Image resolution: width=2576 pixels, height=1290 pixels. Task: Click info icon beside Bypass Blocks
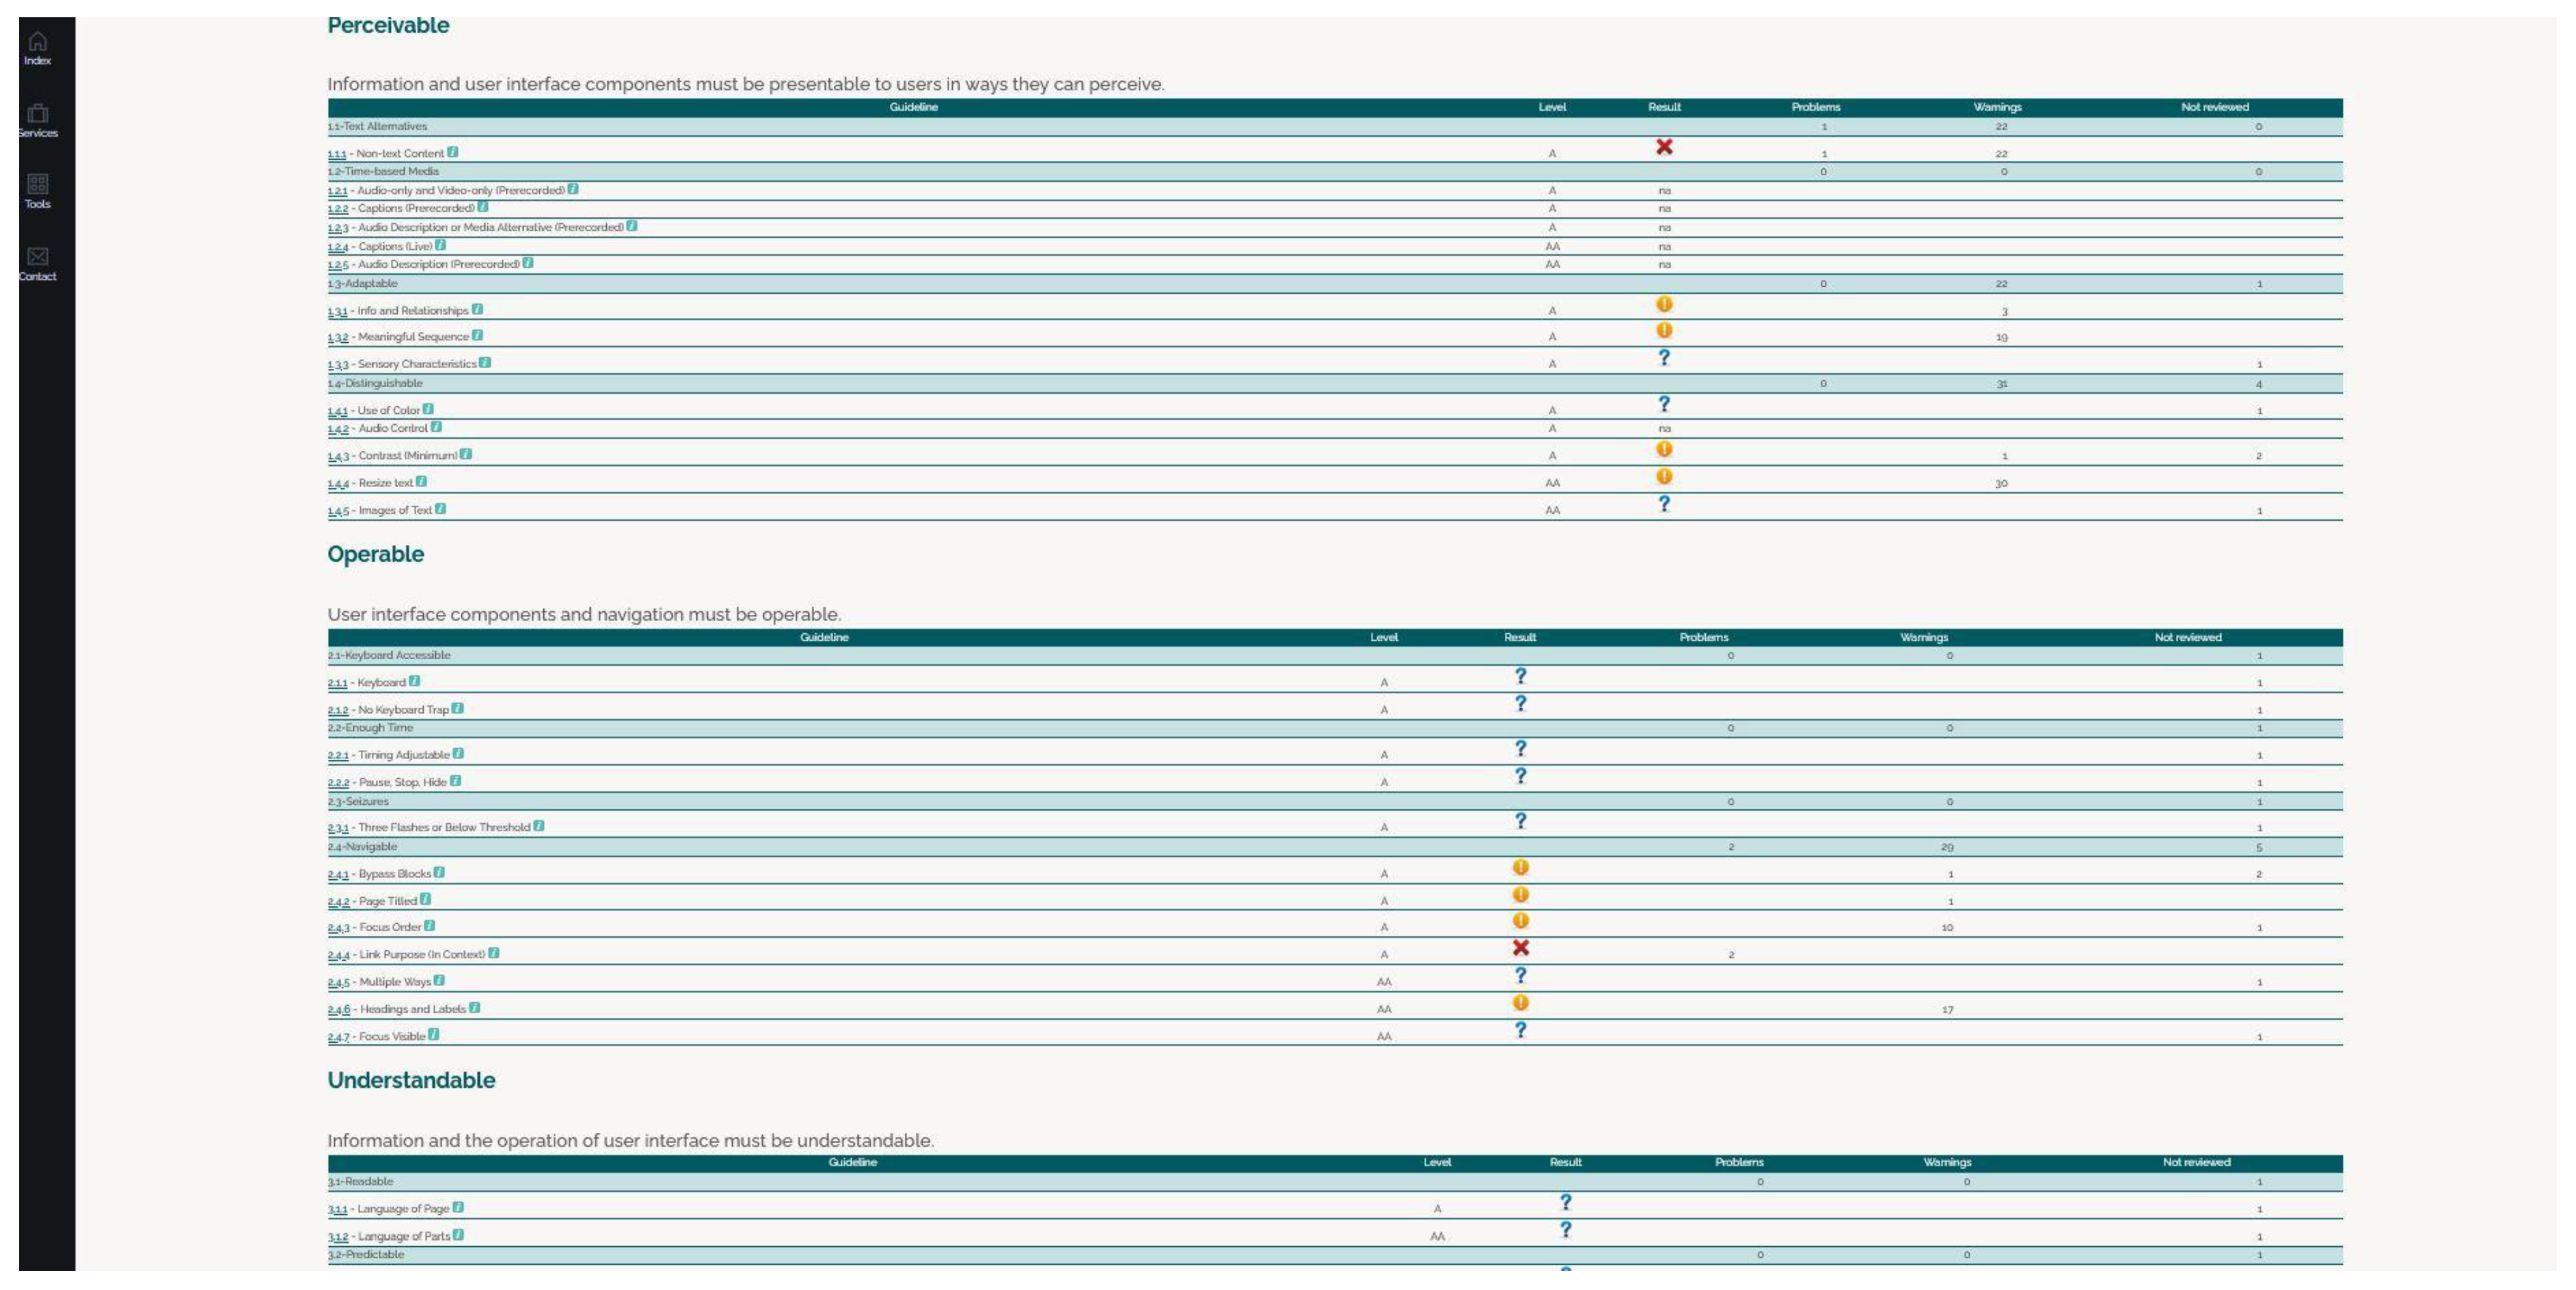(439, 872)
